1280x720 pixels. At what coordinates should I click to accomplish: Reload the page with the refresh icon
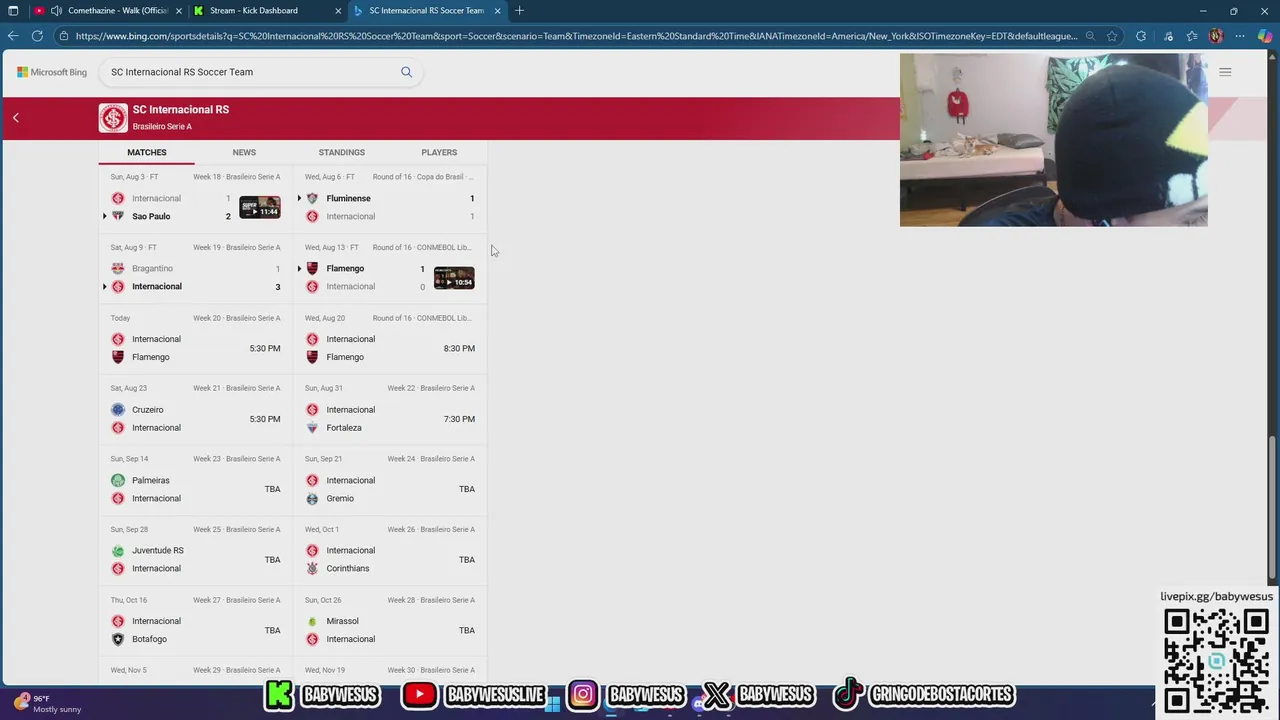click(37, 36)
